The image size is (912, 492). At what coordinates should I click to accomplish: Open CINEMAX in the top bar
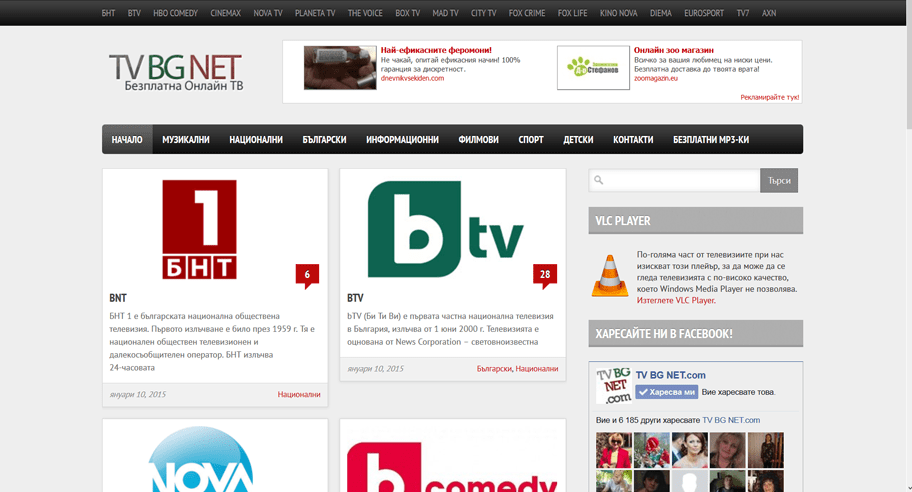click(x=226, y=13)
